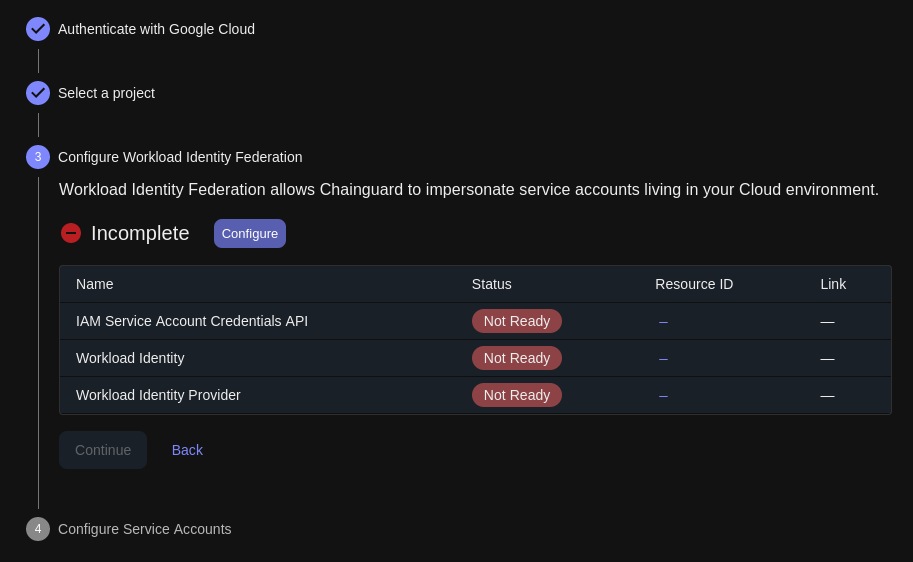Screen dimensions: 913x562
Task: Click Resource ID dash for Workload Identity Provider
Action: pos(663,397)
